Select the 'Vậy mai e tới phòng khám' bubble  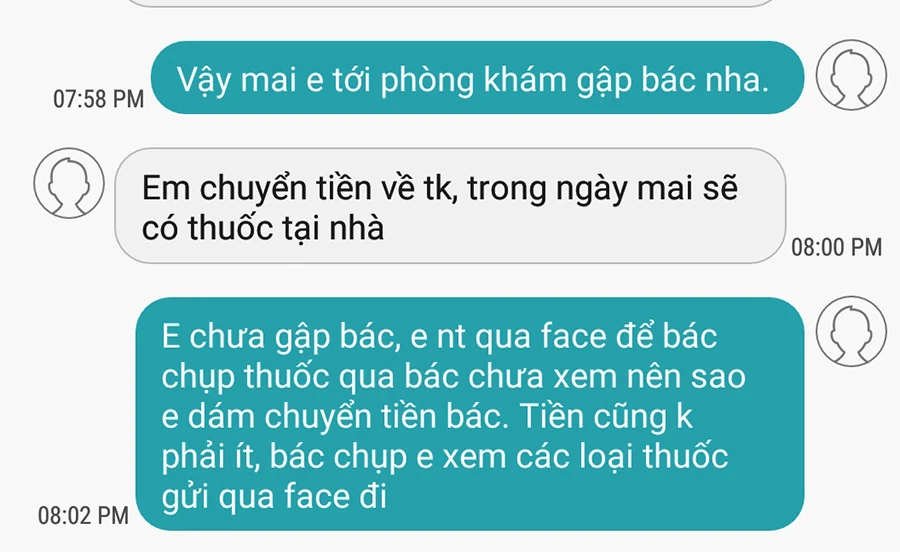coord(477,77)
